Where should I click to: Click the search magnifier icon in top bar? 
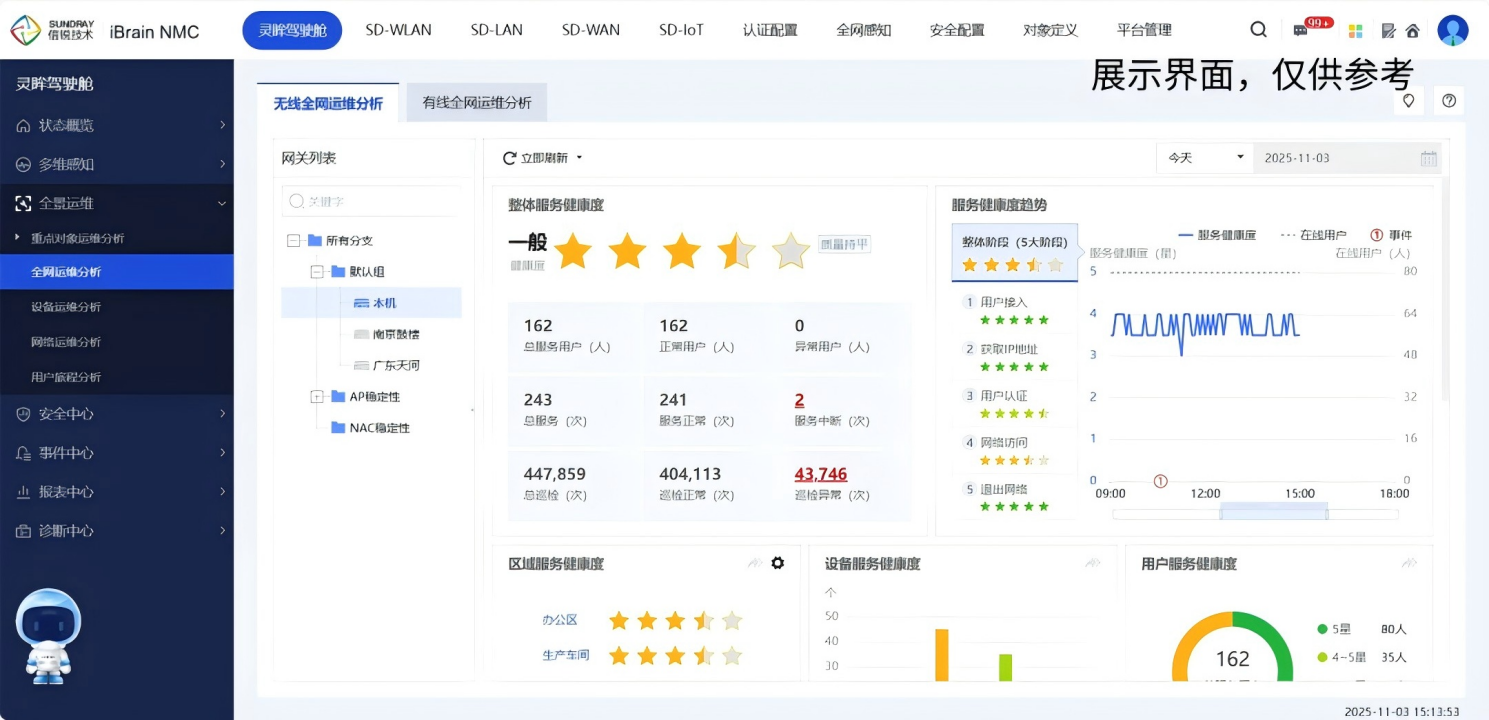pyautogui.click(x=1258, y=30)
